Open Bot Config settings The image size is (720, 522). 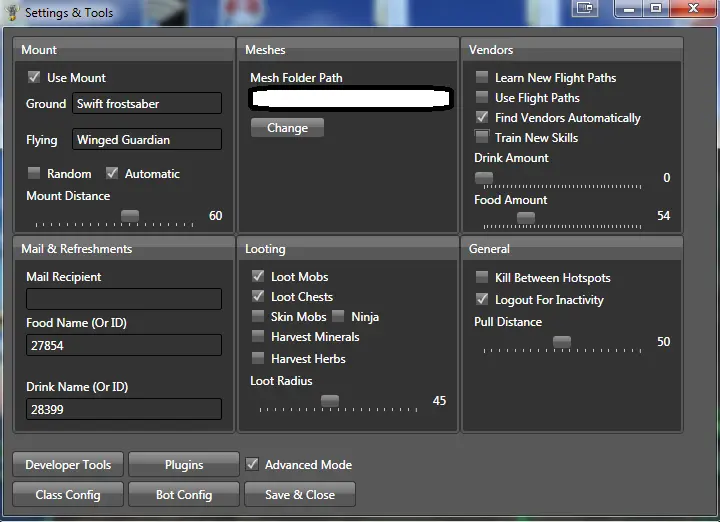coord(184,494)
